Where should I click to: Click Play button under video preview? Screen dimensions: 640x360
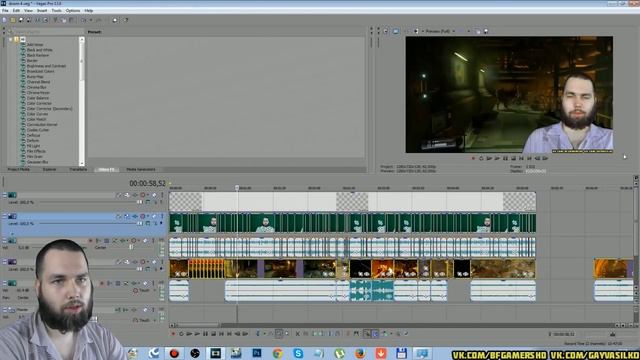pos(497,158)
